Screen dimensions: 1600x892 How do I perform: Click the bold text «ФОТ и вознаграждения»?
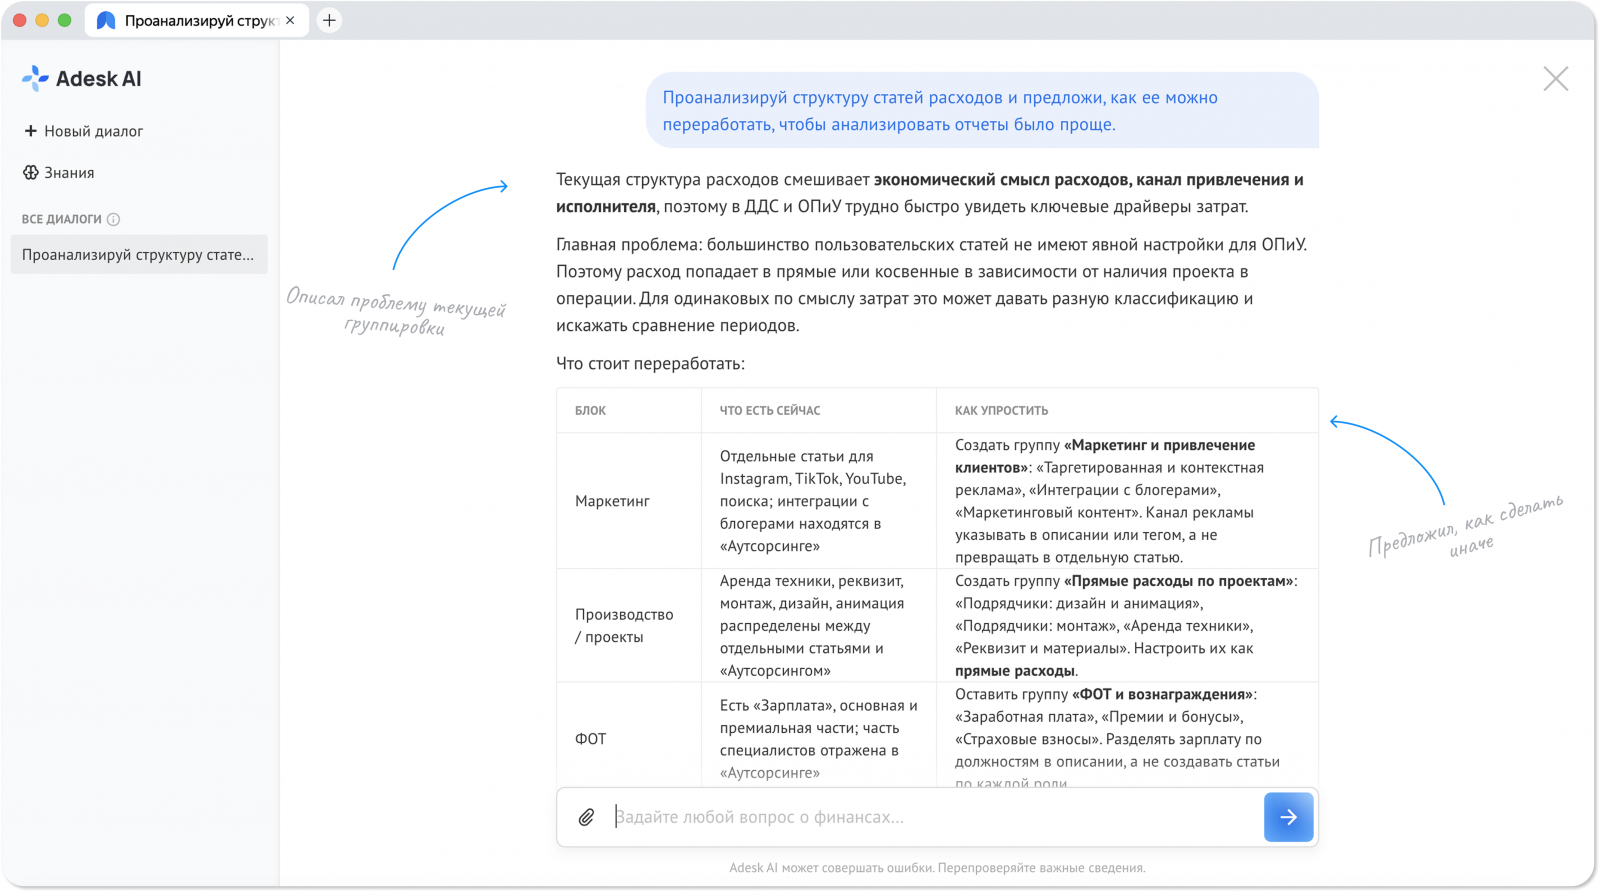tap(1161, 694)
